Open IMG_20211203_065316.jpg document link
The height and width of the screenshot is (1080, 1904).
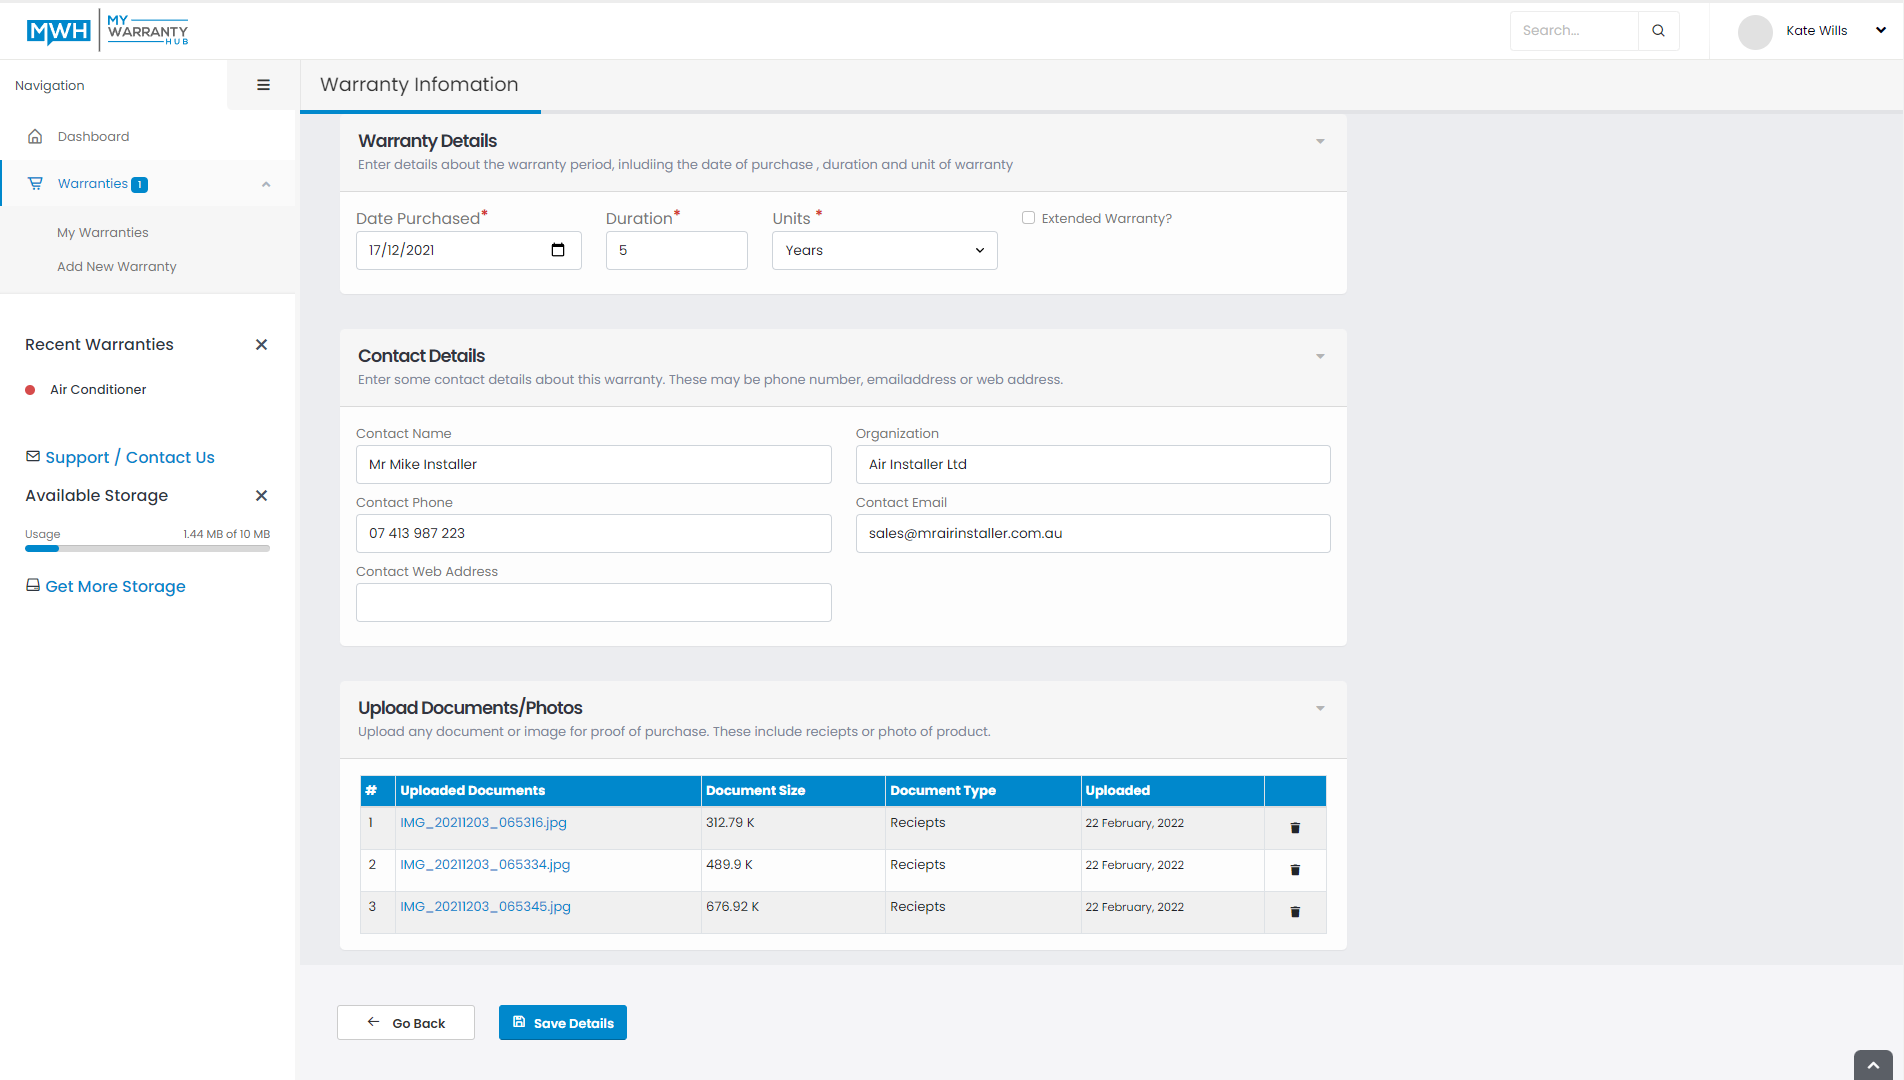483,822
